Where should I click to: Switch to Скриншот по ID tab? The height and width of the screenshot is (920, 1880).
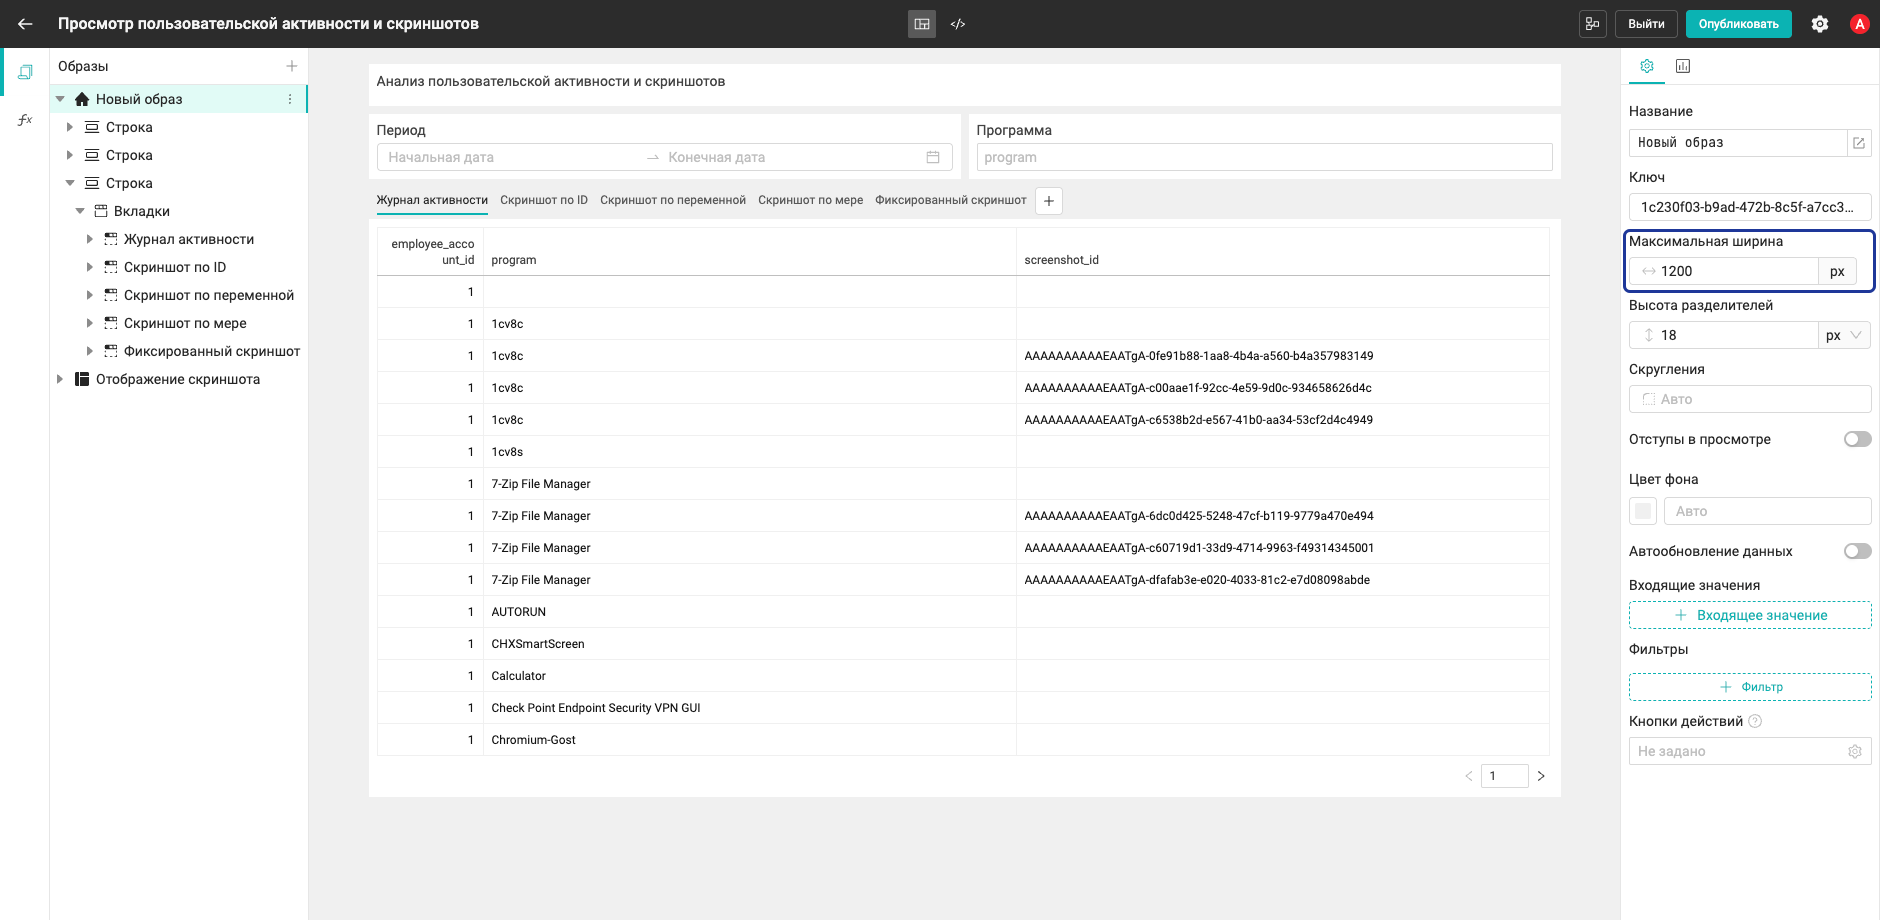coord(544,200)
